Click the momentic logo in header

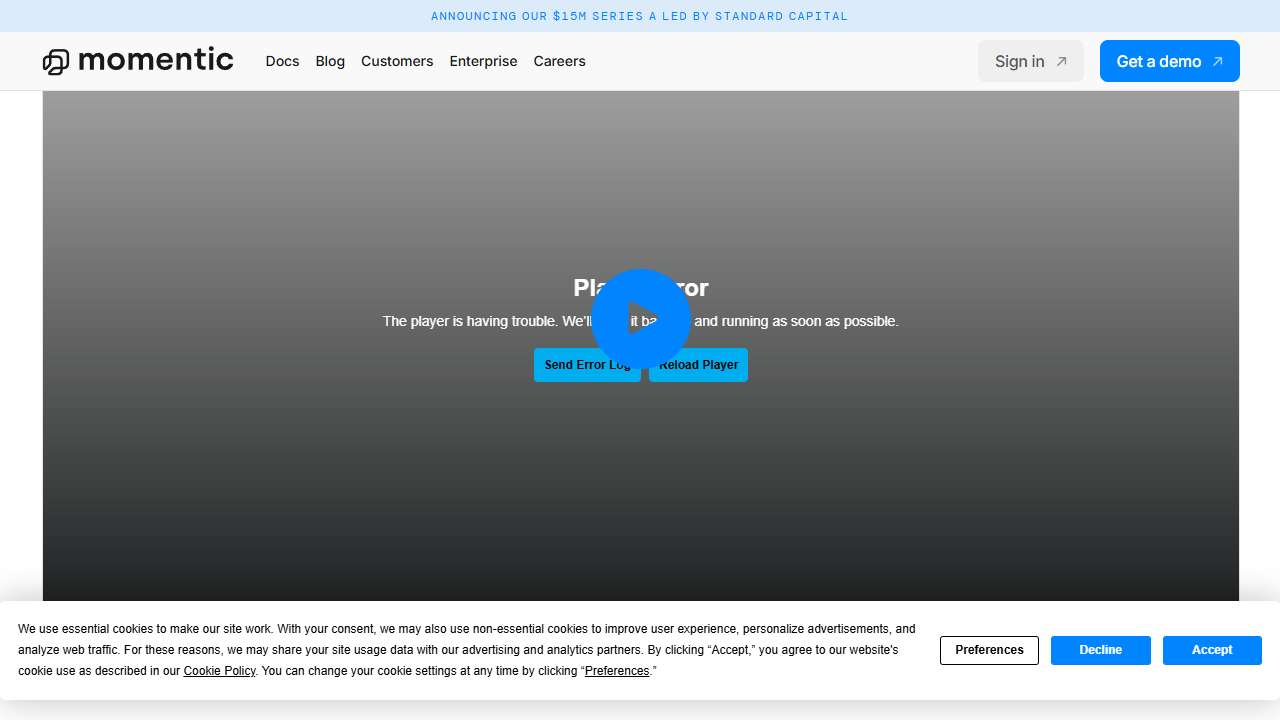[x=138, y=61]
